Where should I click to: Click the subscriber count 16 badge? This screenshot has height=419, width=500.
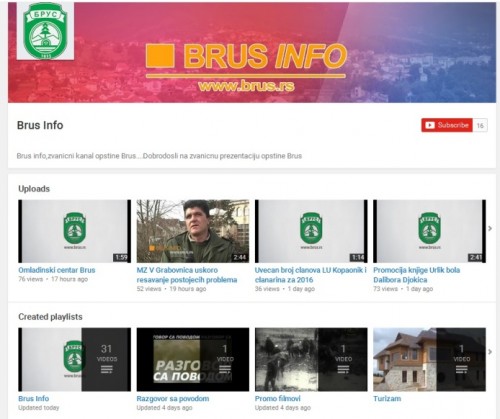(480, 125)
